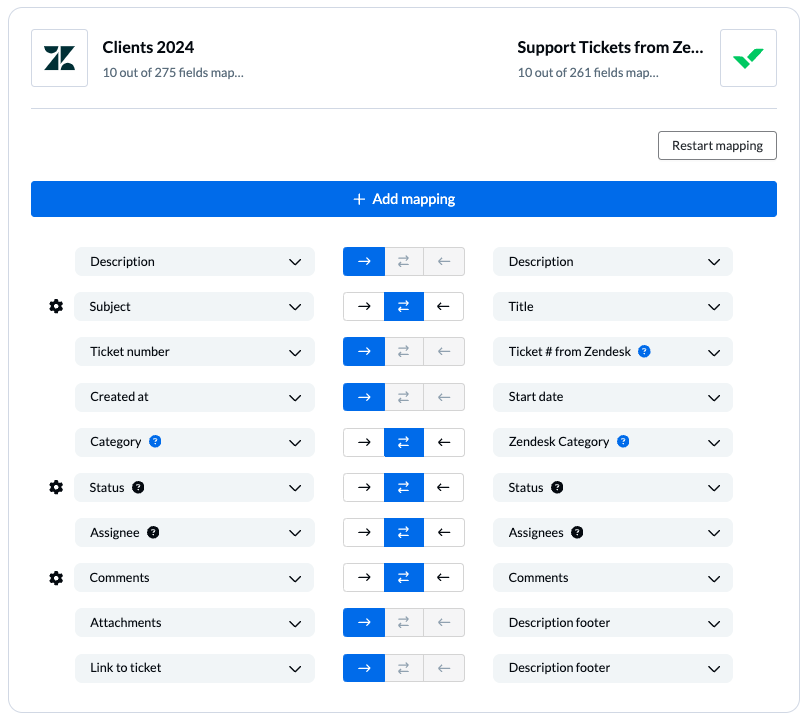Viewport: 807px width, 719px height.
Task: Set Status row to right-to-left sync
Action: pos(444,487)
